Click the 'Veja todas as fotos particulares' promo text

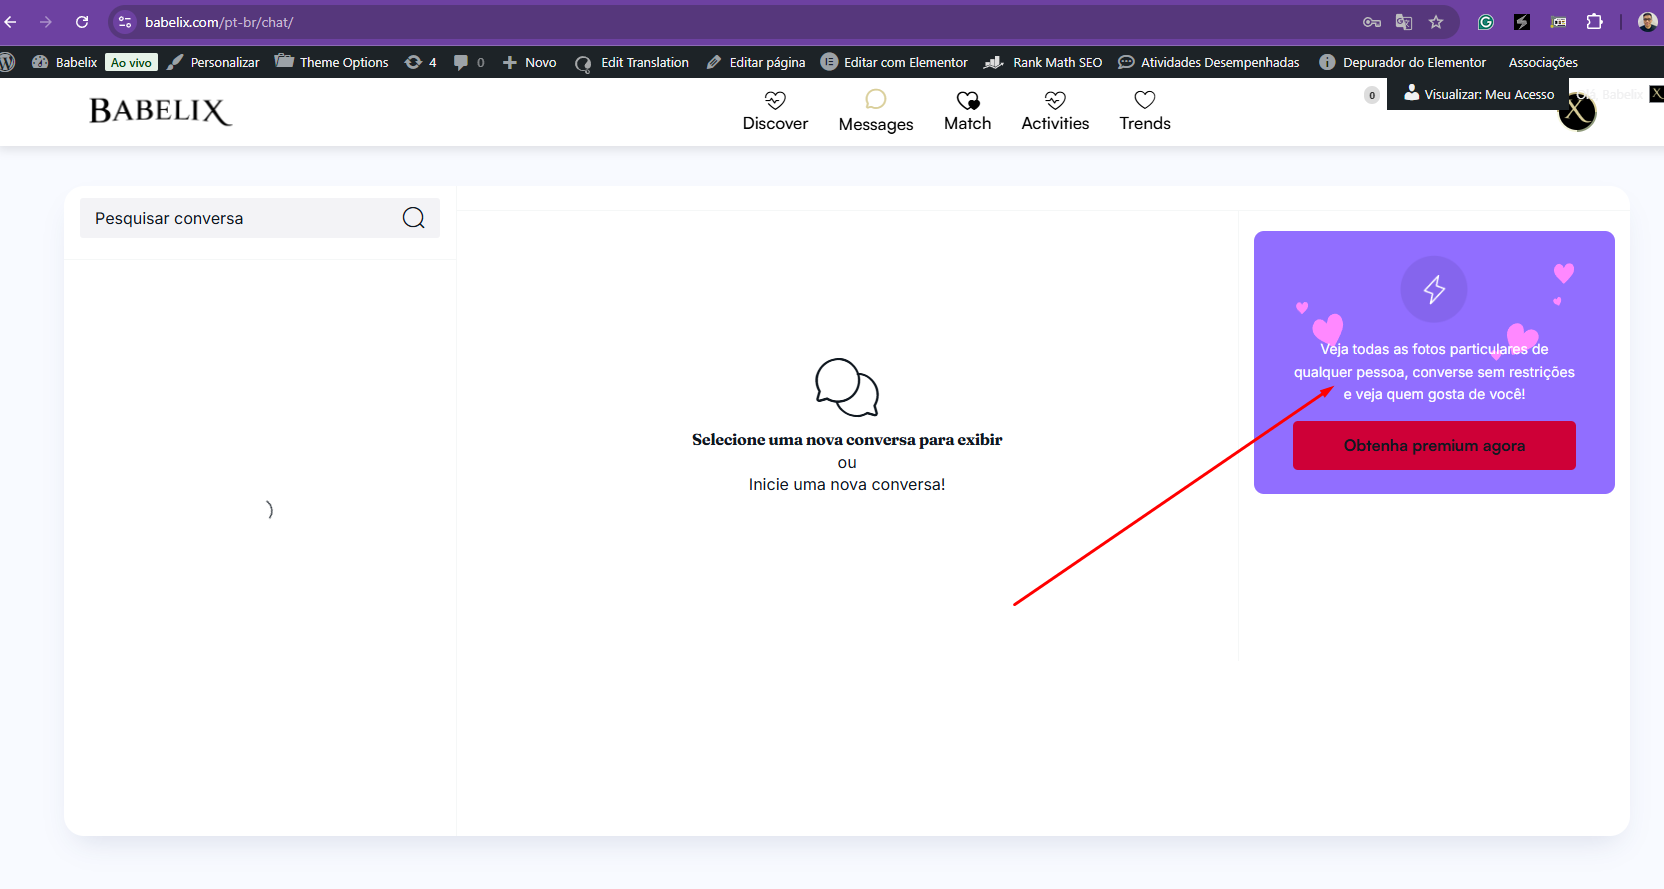point(1434,372)
